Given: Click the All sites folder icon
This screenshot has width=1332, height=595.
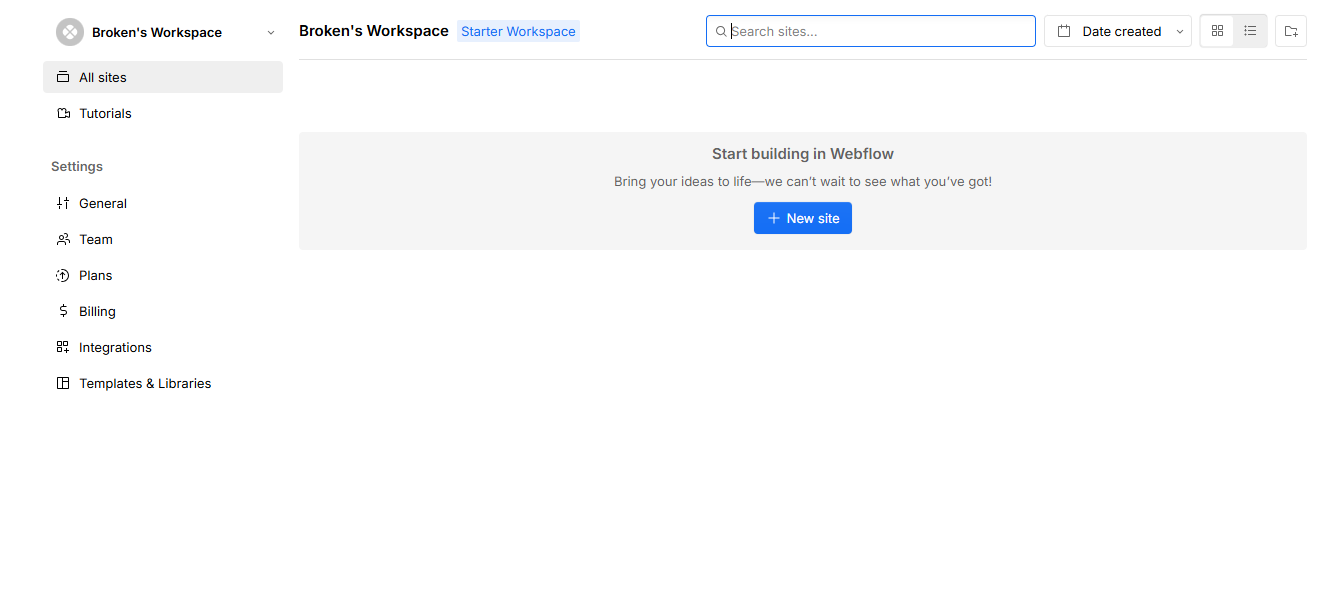Looking at the screenshot, I should [x=63, y=77].
